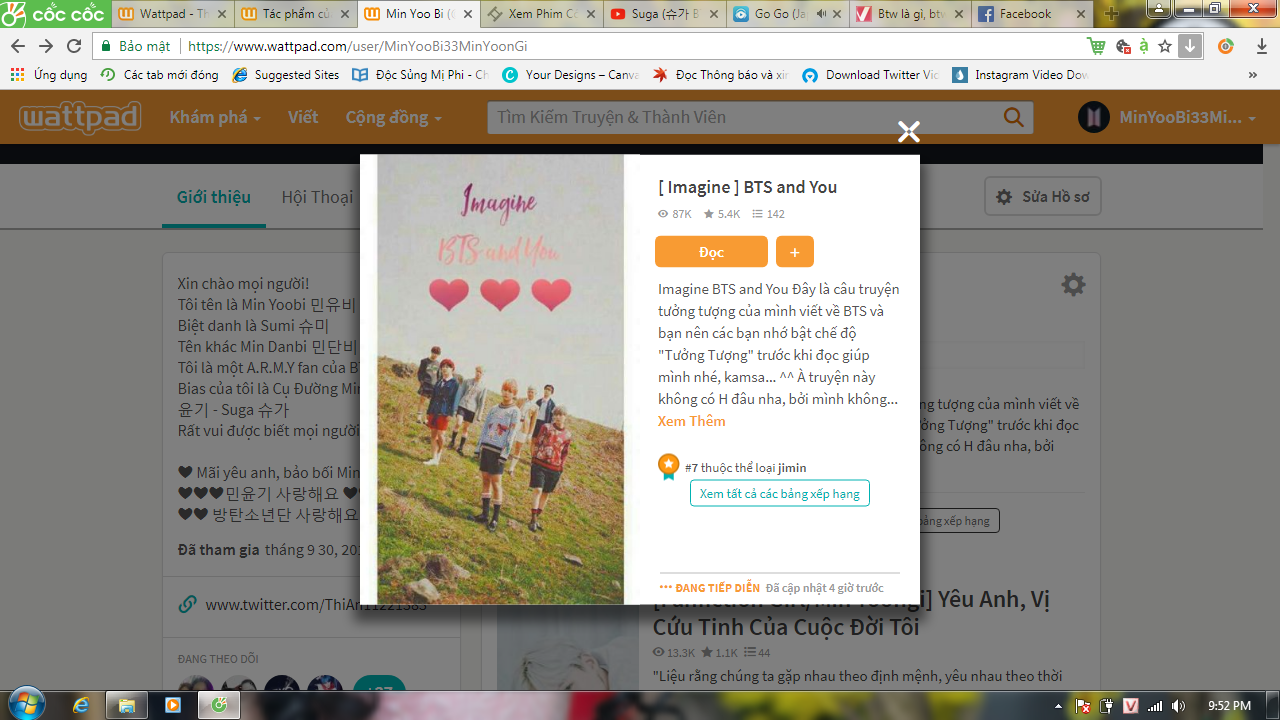Click browser Forward arrow
Viewport: 1280px width, 720px height.
click(x=46, y=46)
